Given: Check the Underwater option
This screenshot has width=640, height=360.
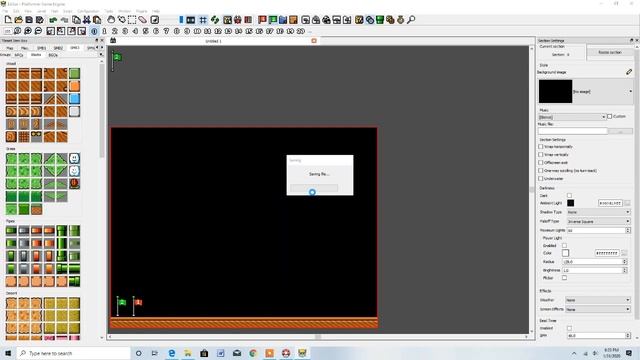Looking at the screenshot, I should [x=540, y=179].
